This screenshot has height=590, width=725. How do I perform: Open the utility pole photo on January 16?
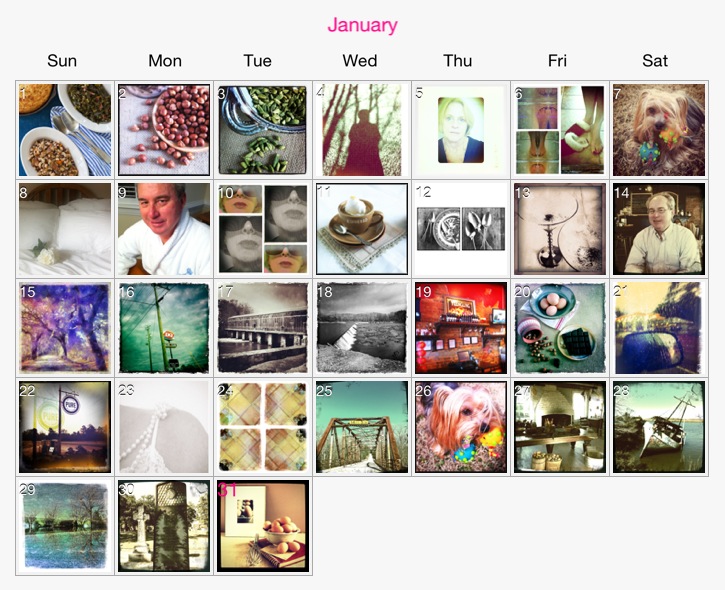(x=164, y=328)
